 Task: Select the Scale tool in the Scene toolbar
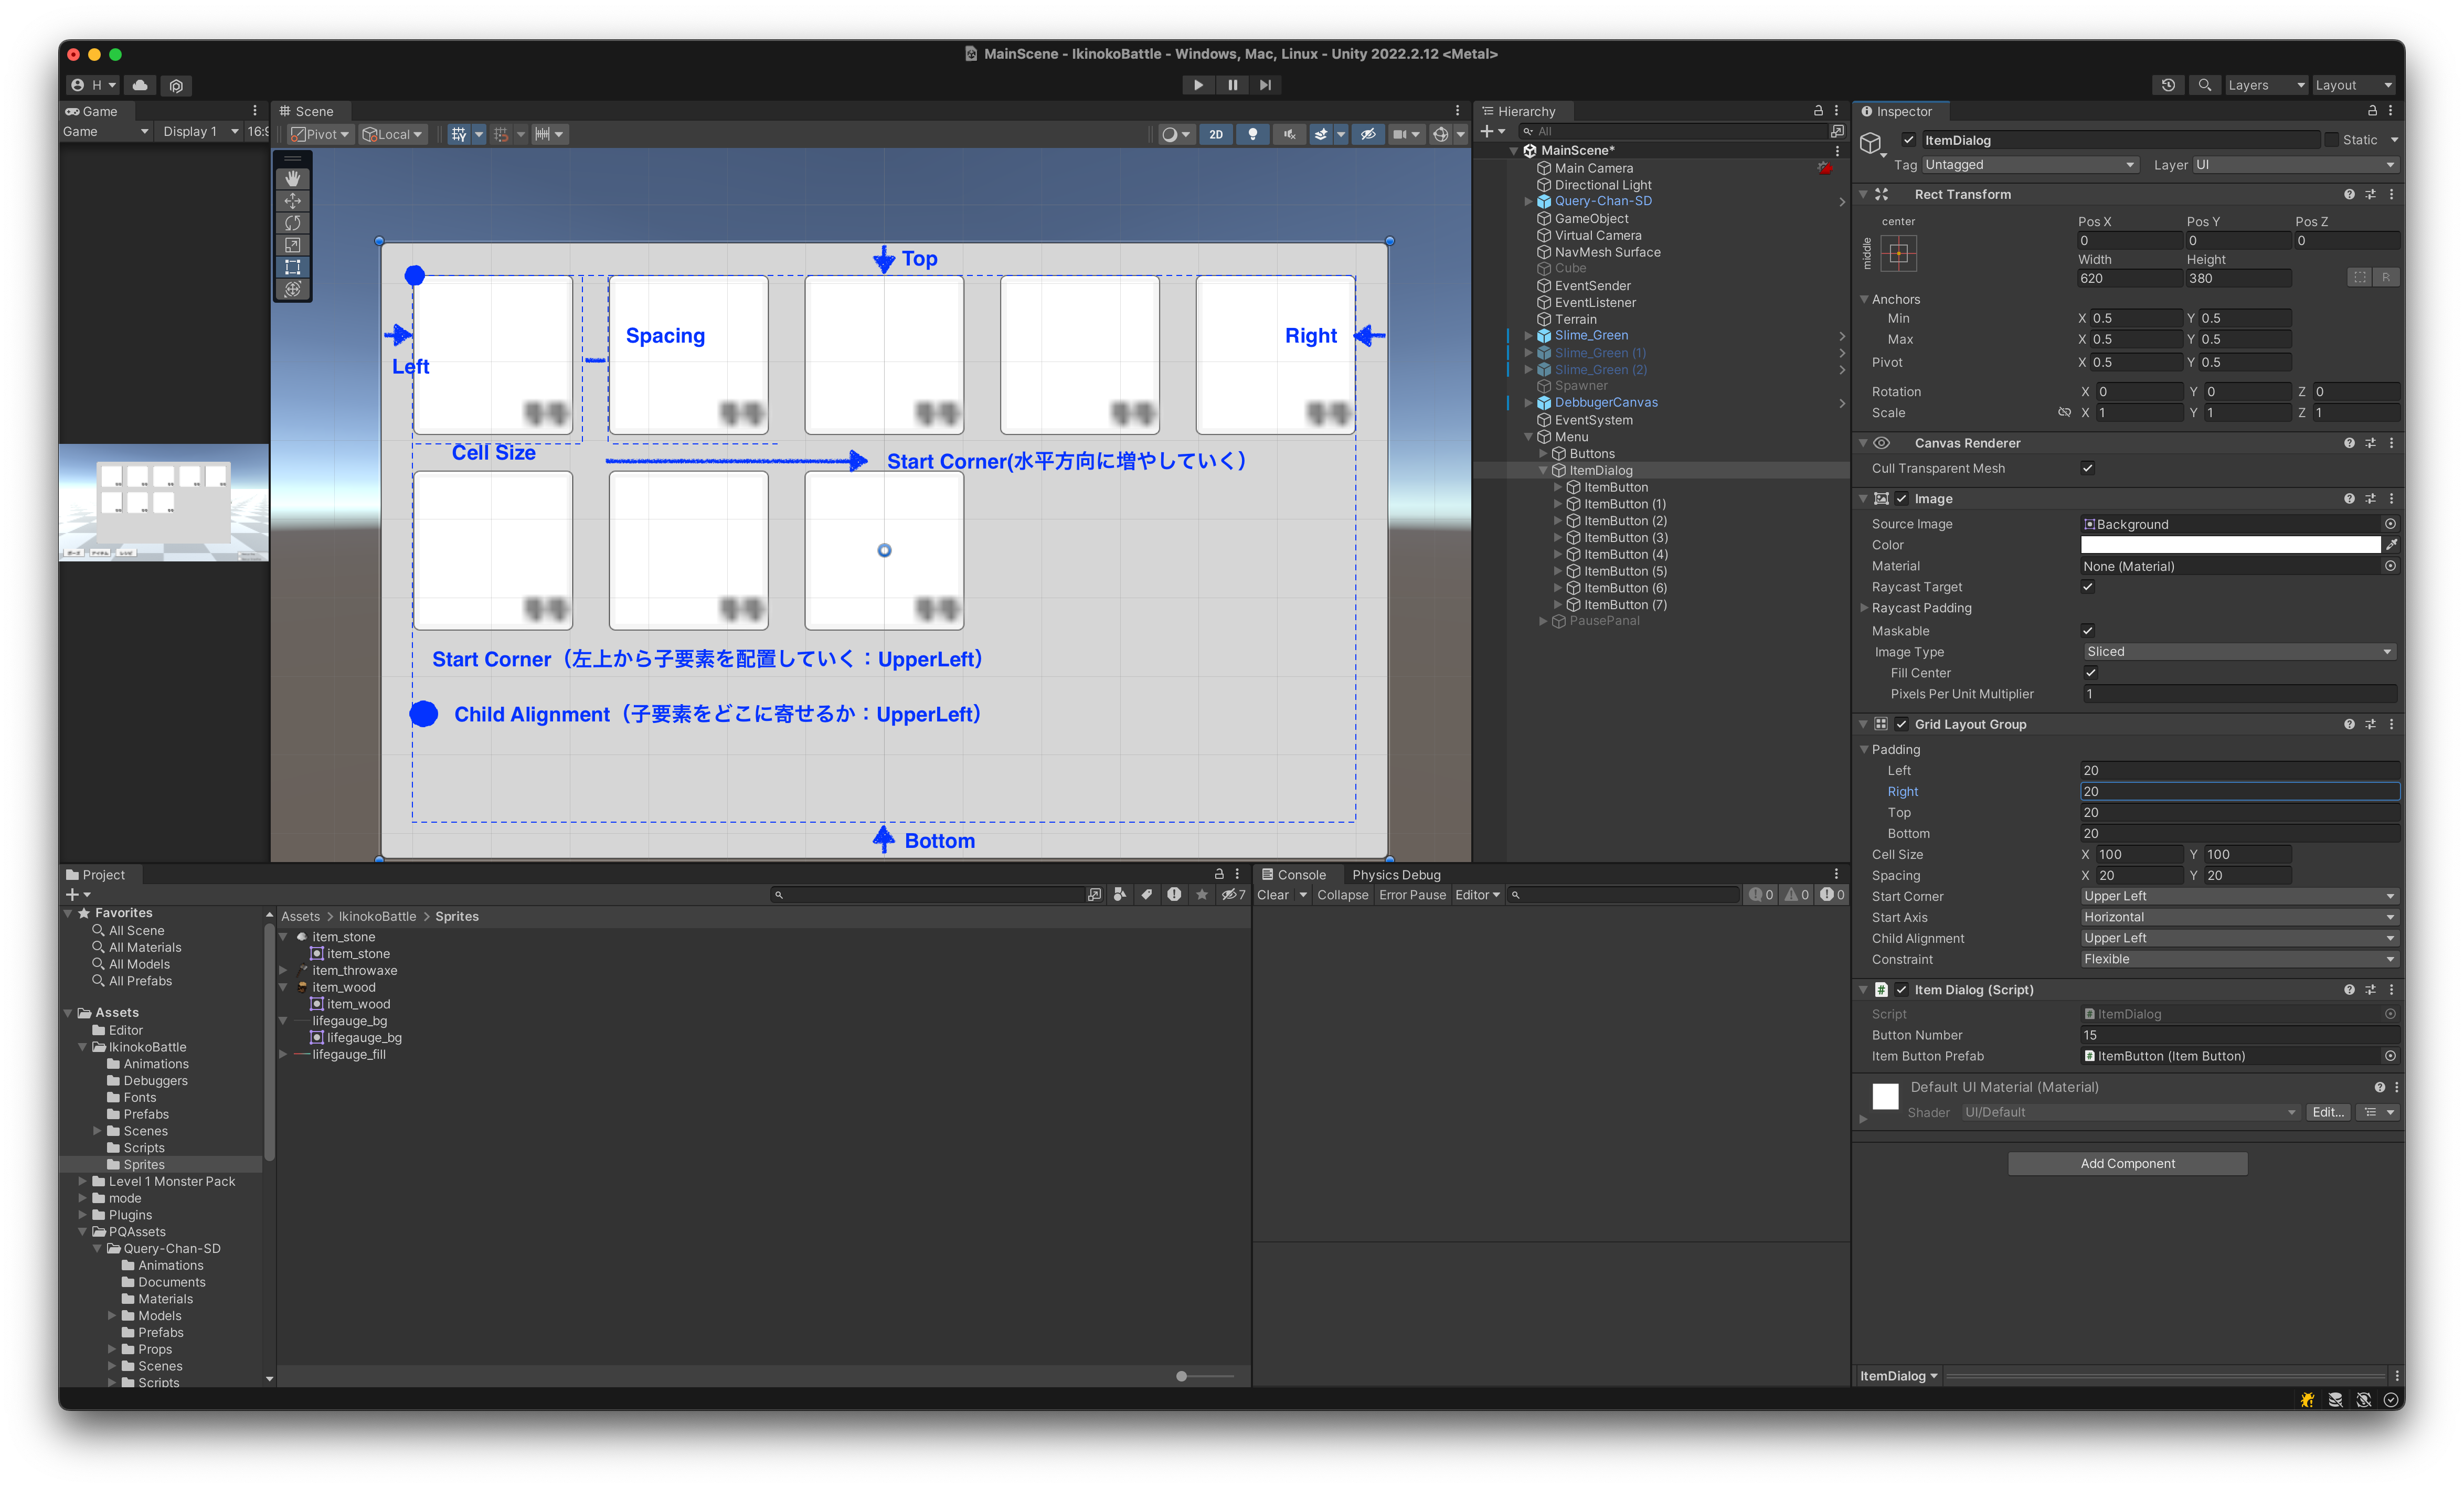tap(293, 245)
